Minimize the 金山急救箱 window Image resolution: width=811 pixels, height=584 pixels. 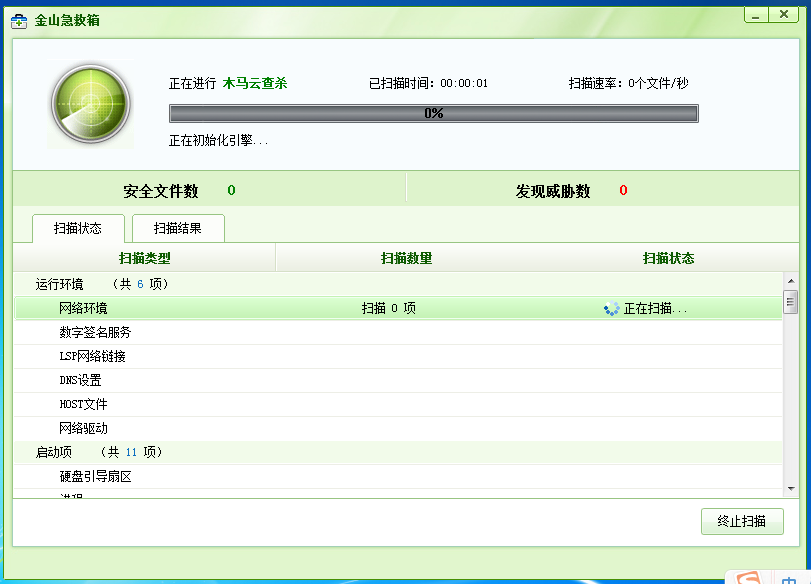(757, 14)
